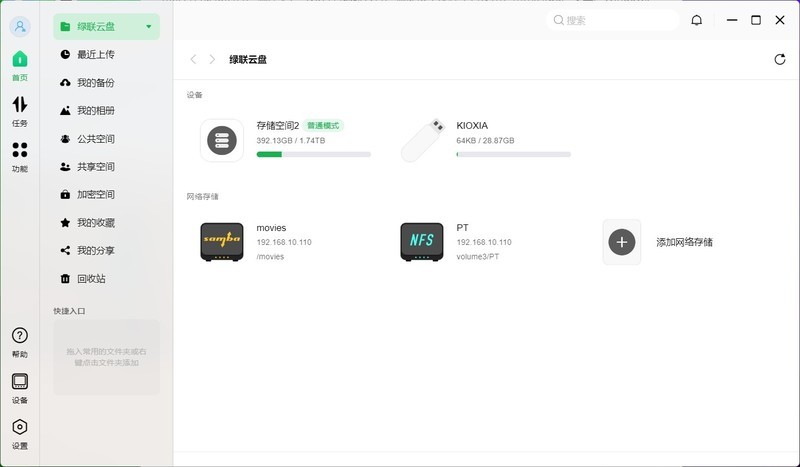Click the volume3/PT path text
This screenshot has height=467, width=800.
[x=478, y=257]
